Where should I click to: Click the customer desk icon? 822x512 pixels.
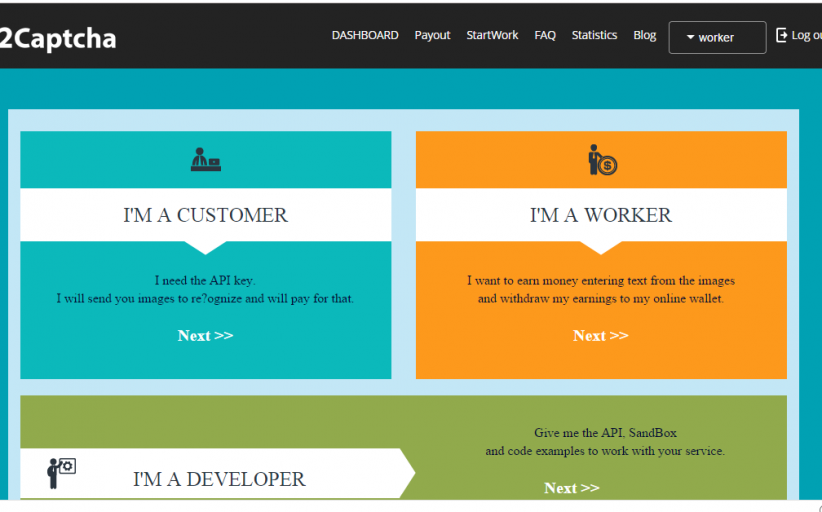pos(205,159)
